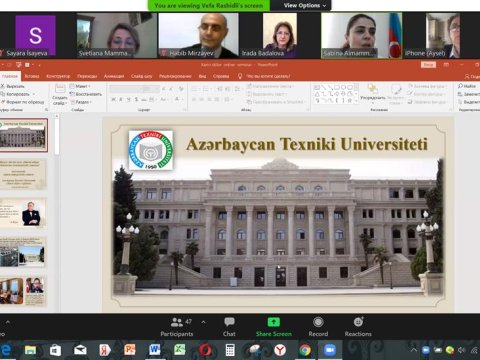Select slide 4 thumbnail with building photos
Viewport: 480px width, 360px height.
(23, 252)
